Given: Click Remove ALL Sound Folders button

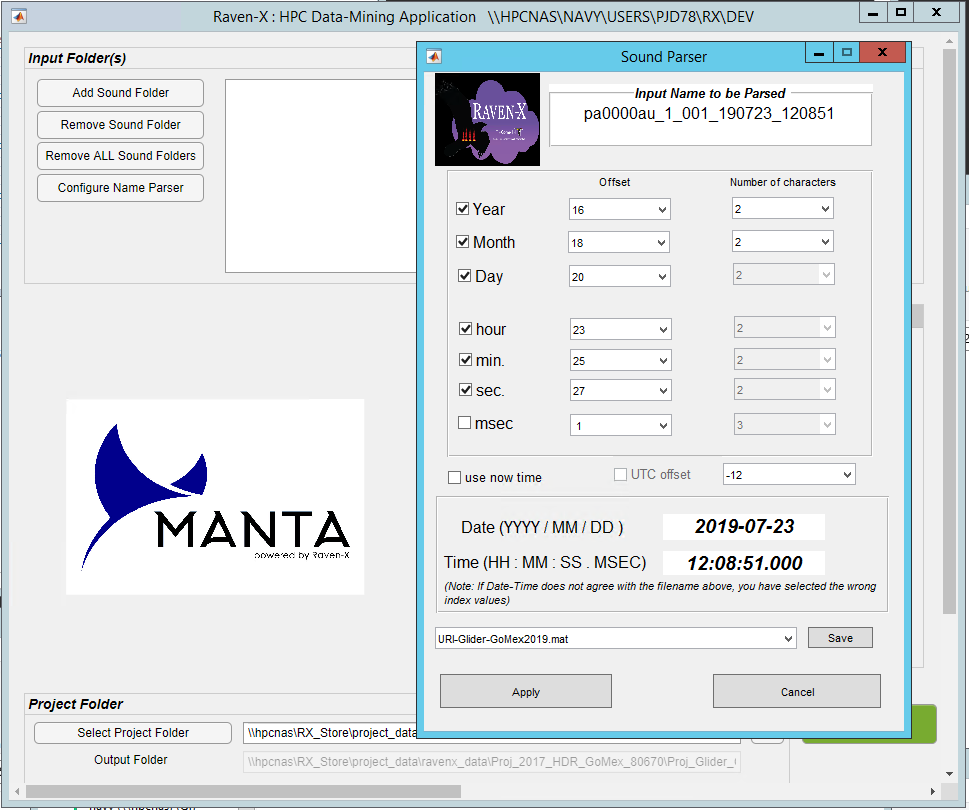Looking at the screenshot, I should pos(121,156).
